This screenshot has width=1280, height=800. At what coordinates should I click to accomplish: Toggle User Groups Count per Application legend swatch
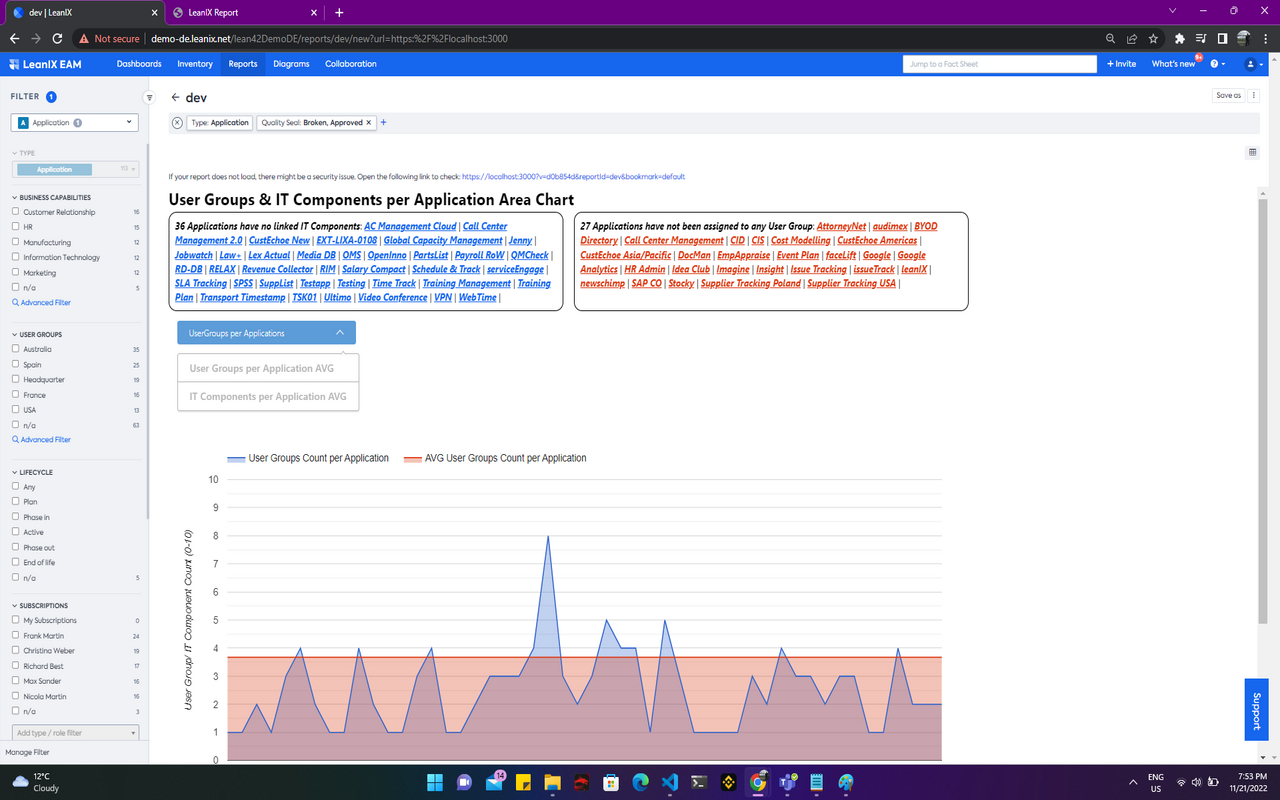pyautogui.click(x=236, y=459)
